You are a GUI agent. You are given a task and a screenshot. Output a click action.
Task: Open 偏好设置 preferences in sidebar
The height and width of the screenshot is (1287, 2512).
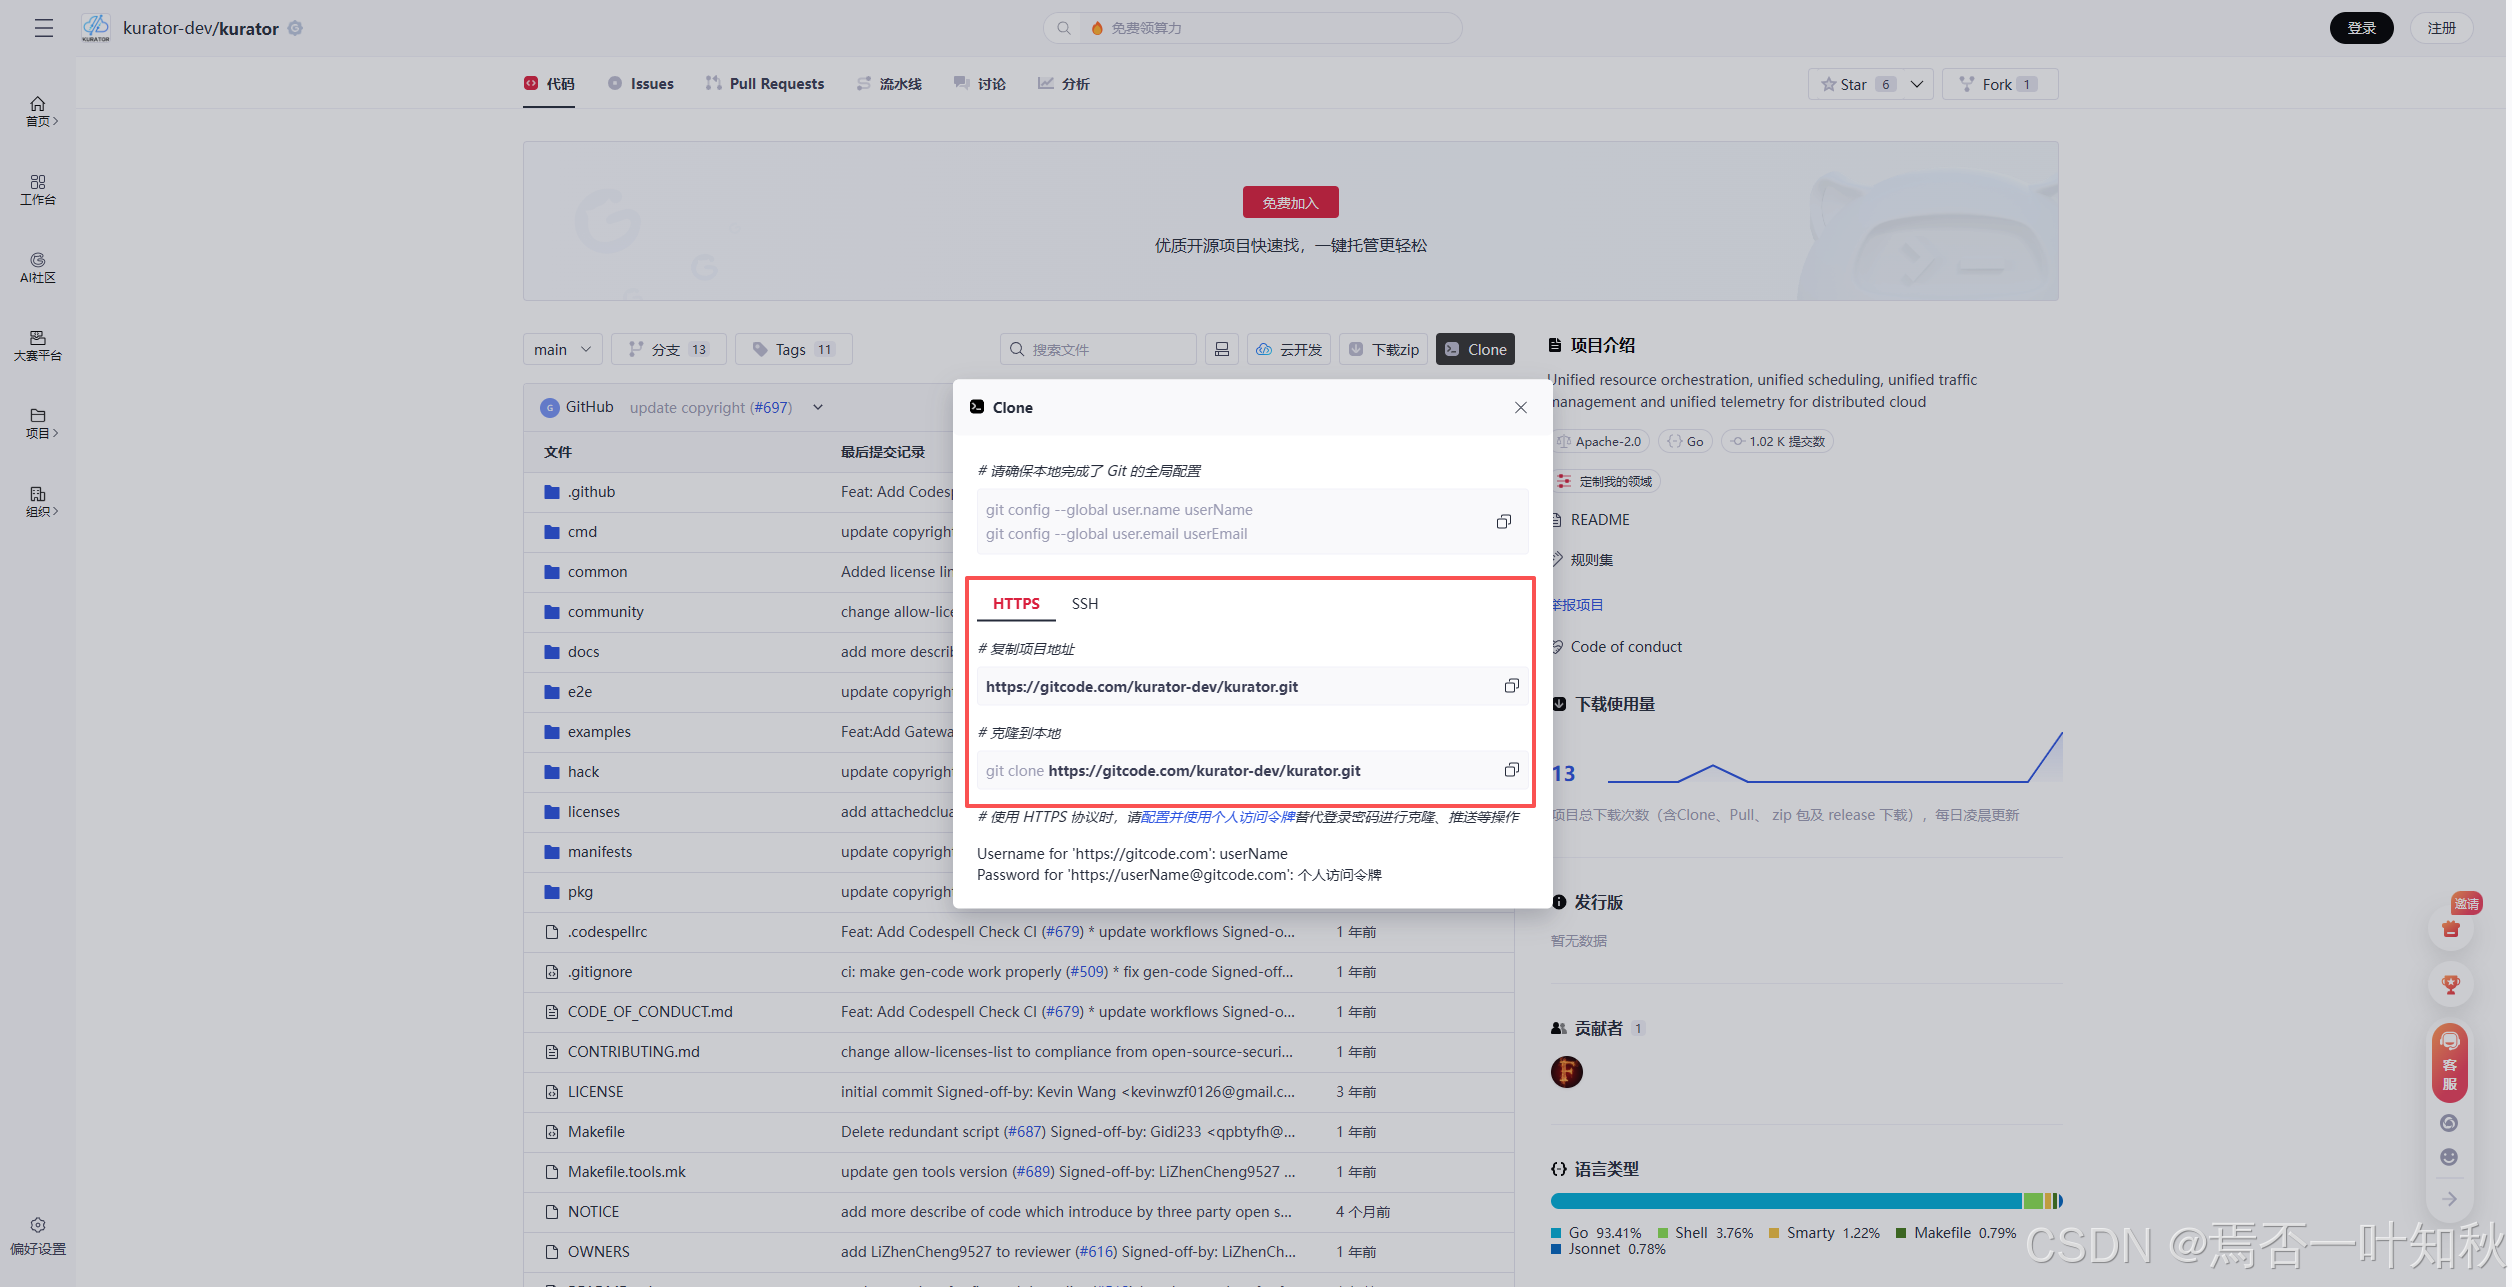coord(38,1237)
